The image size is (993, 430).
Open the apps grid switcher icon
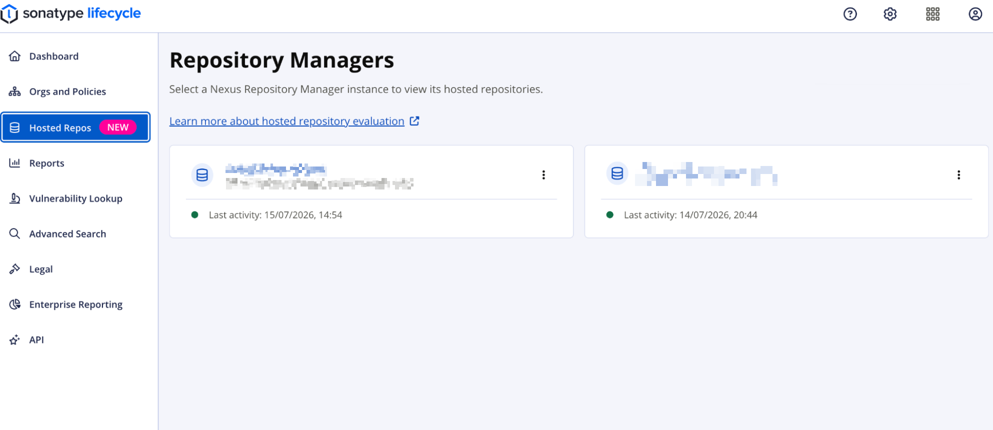(x=932, y=14)
